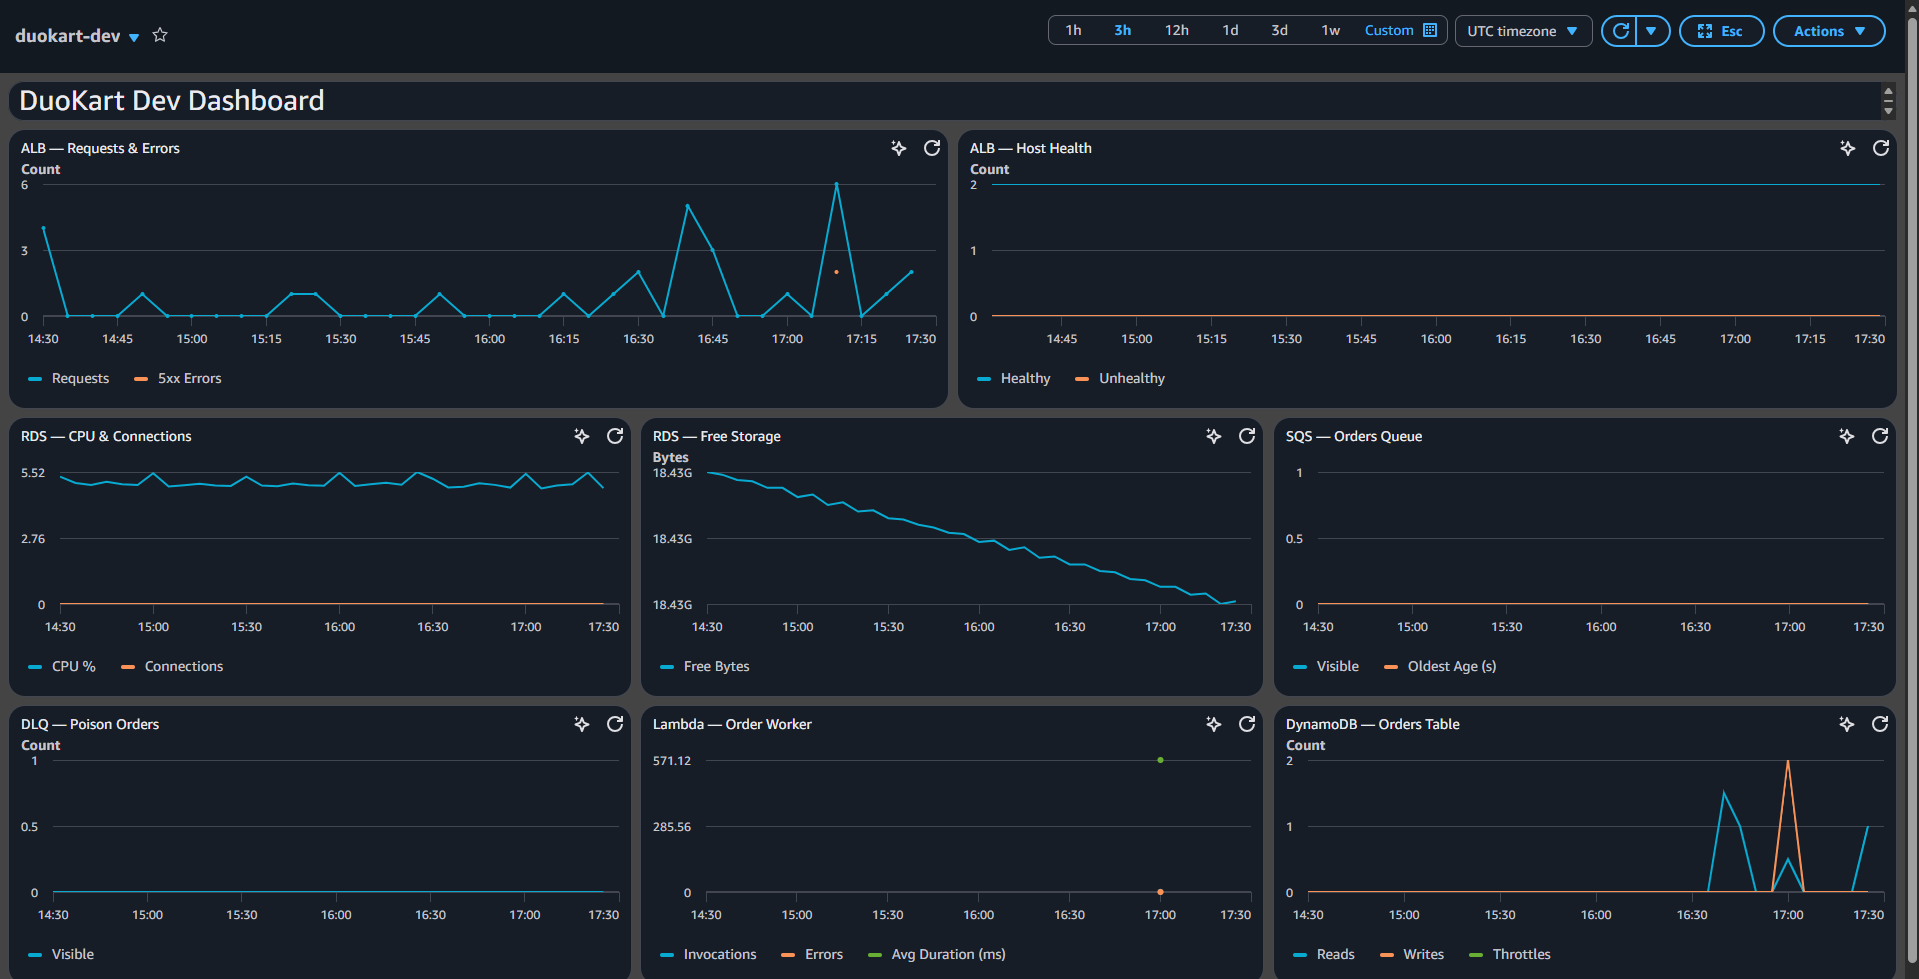Open AI investigate on DLQ Poison Orders
Viewport: 1919px width, 979px height.
[582, 724]
